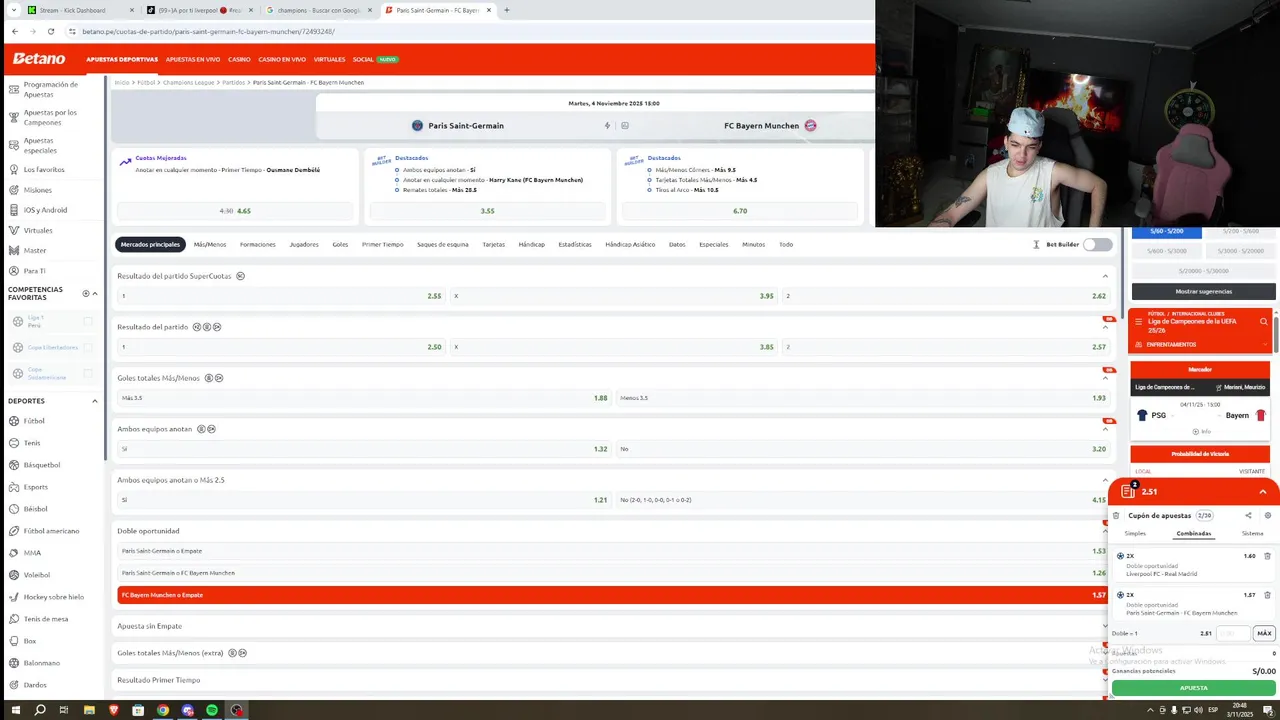1280x720 pixels.
Task: Select Básquetbol sport icon in sidebar
Action: click(14, 465)
